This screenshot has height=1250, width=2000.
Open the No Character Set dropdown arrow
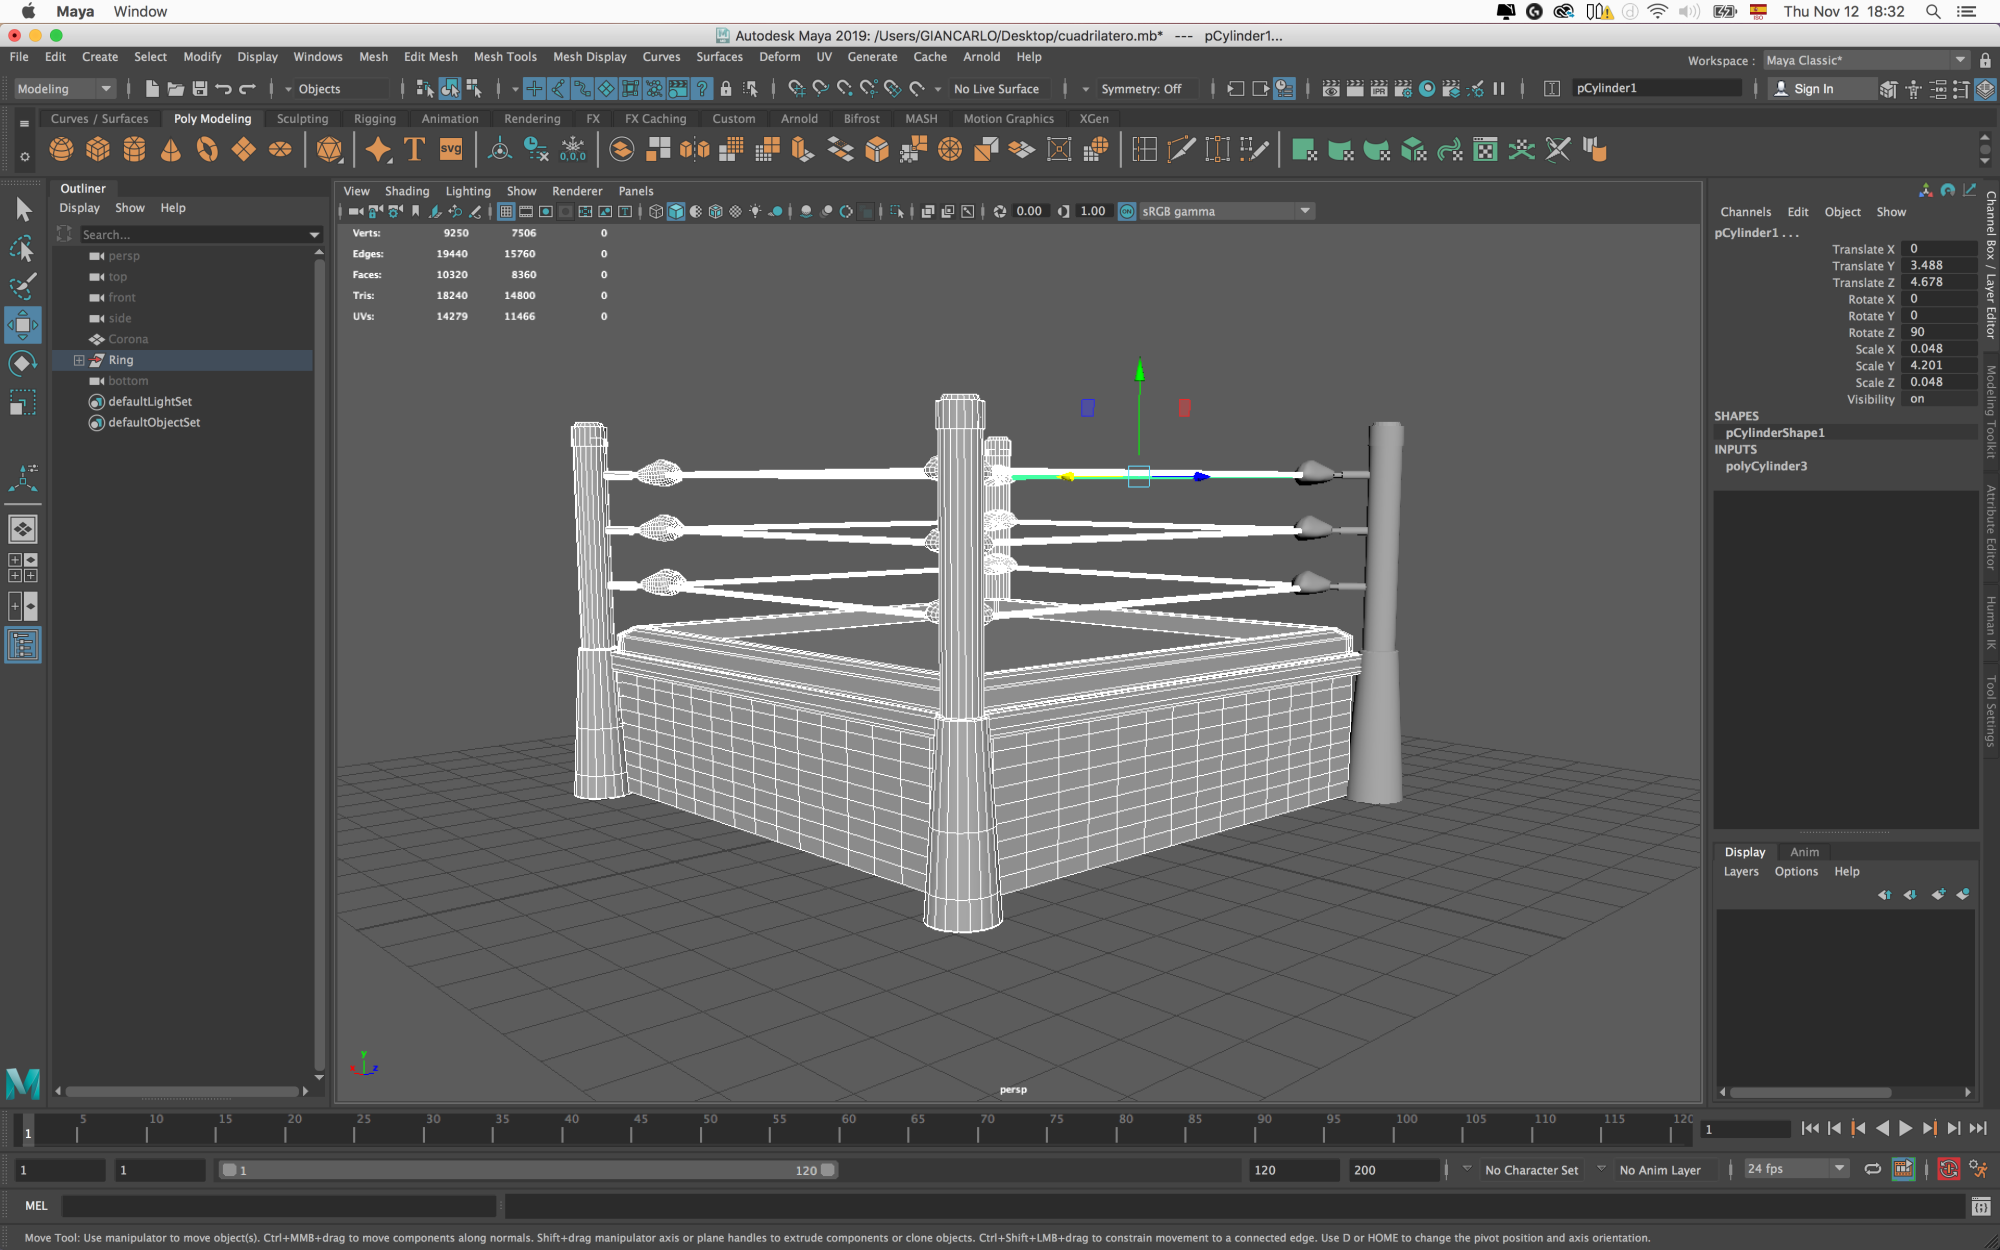[1467, 1169]
